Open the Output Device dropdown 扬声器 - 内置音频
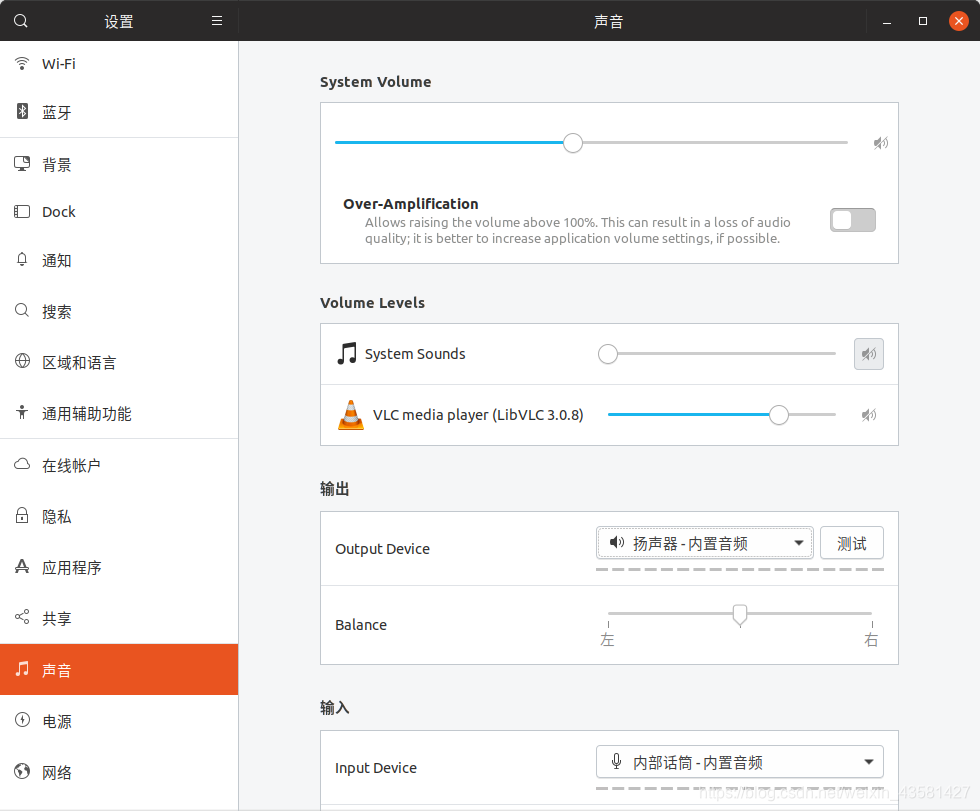980x811 pixels. pos(704,543)
